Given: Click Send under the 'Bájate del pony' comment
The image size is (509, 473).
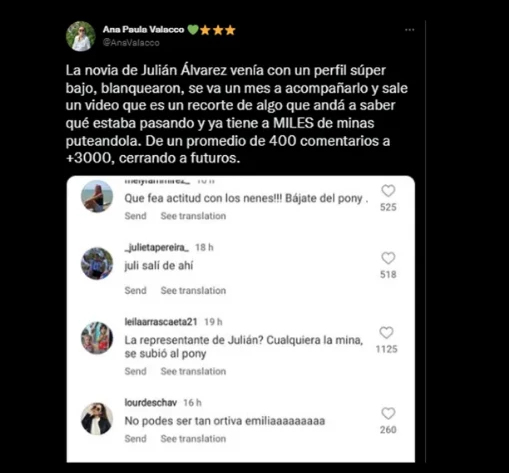Looking at the screenshot, I should [135, 216].
